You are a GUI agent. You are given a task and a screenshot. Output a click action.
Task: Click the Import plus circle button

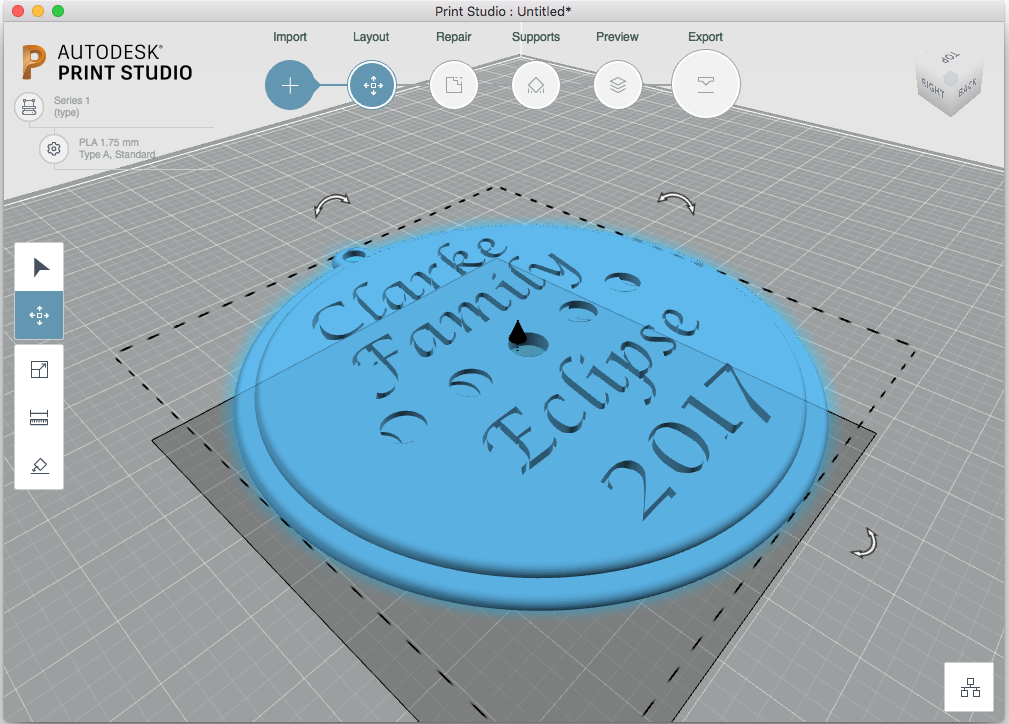pyautogui.click(x=290, y=85)
